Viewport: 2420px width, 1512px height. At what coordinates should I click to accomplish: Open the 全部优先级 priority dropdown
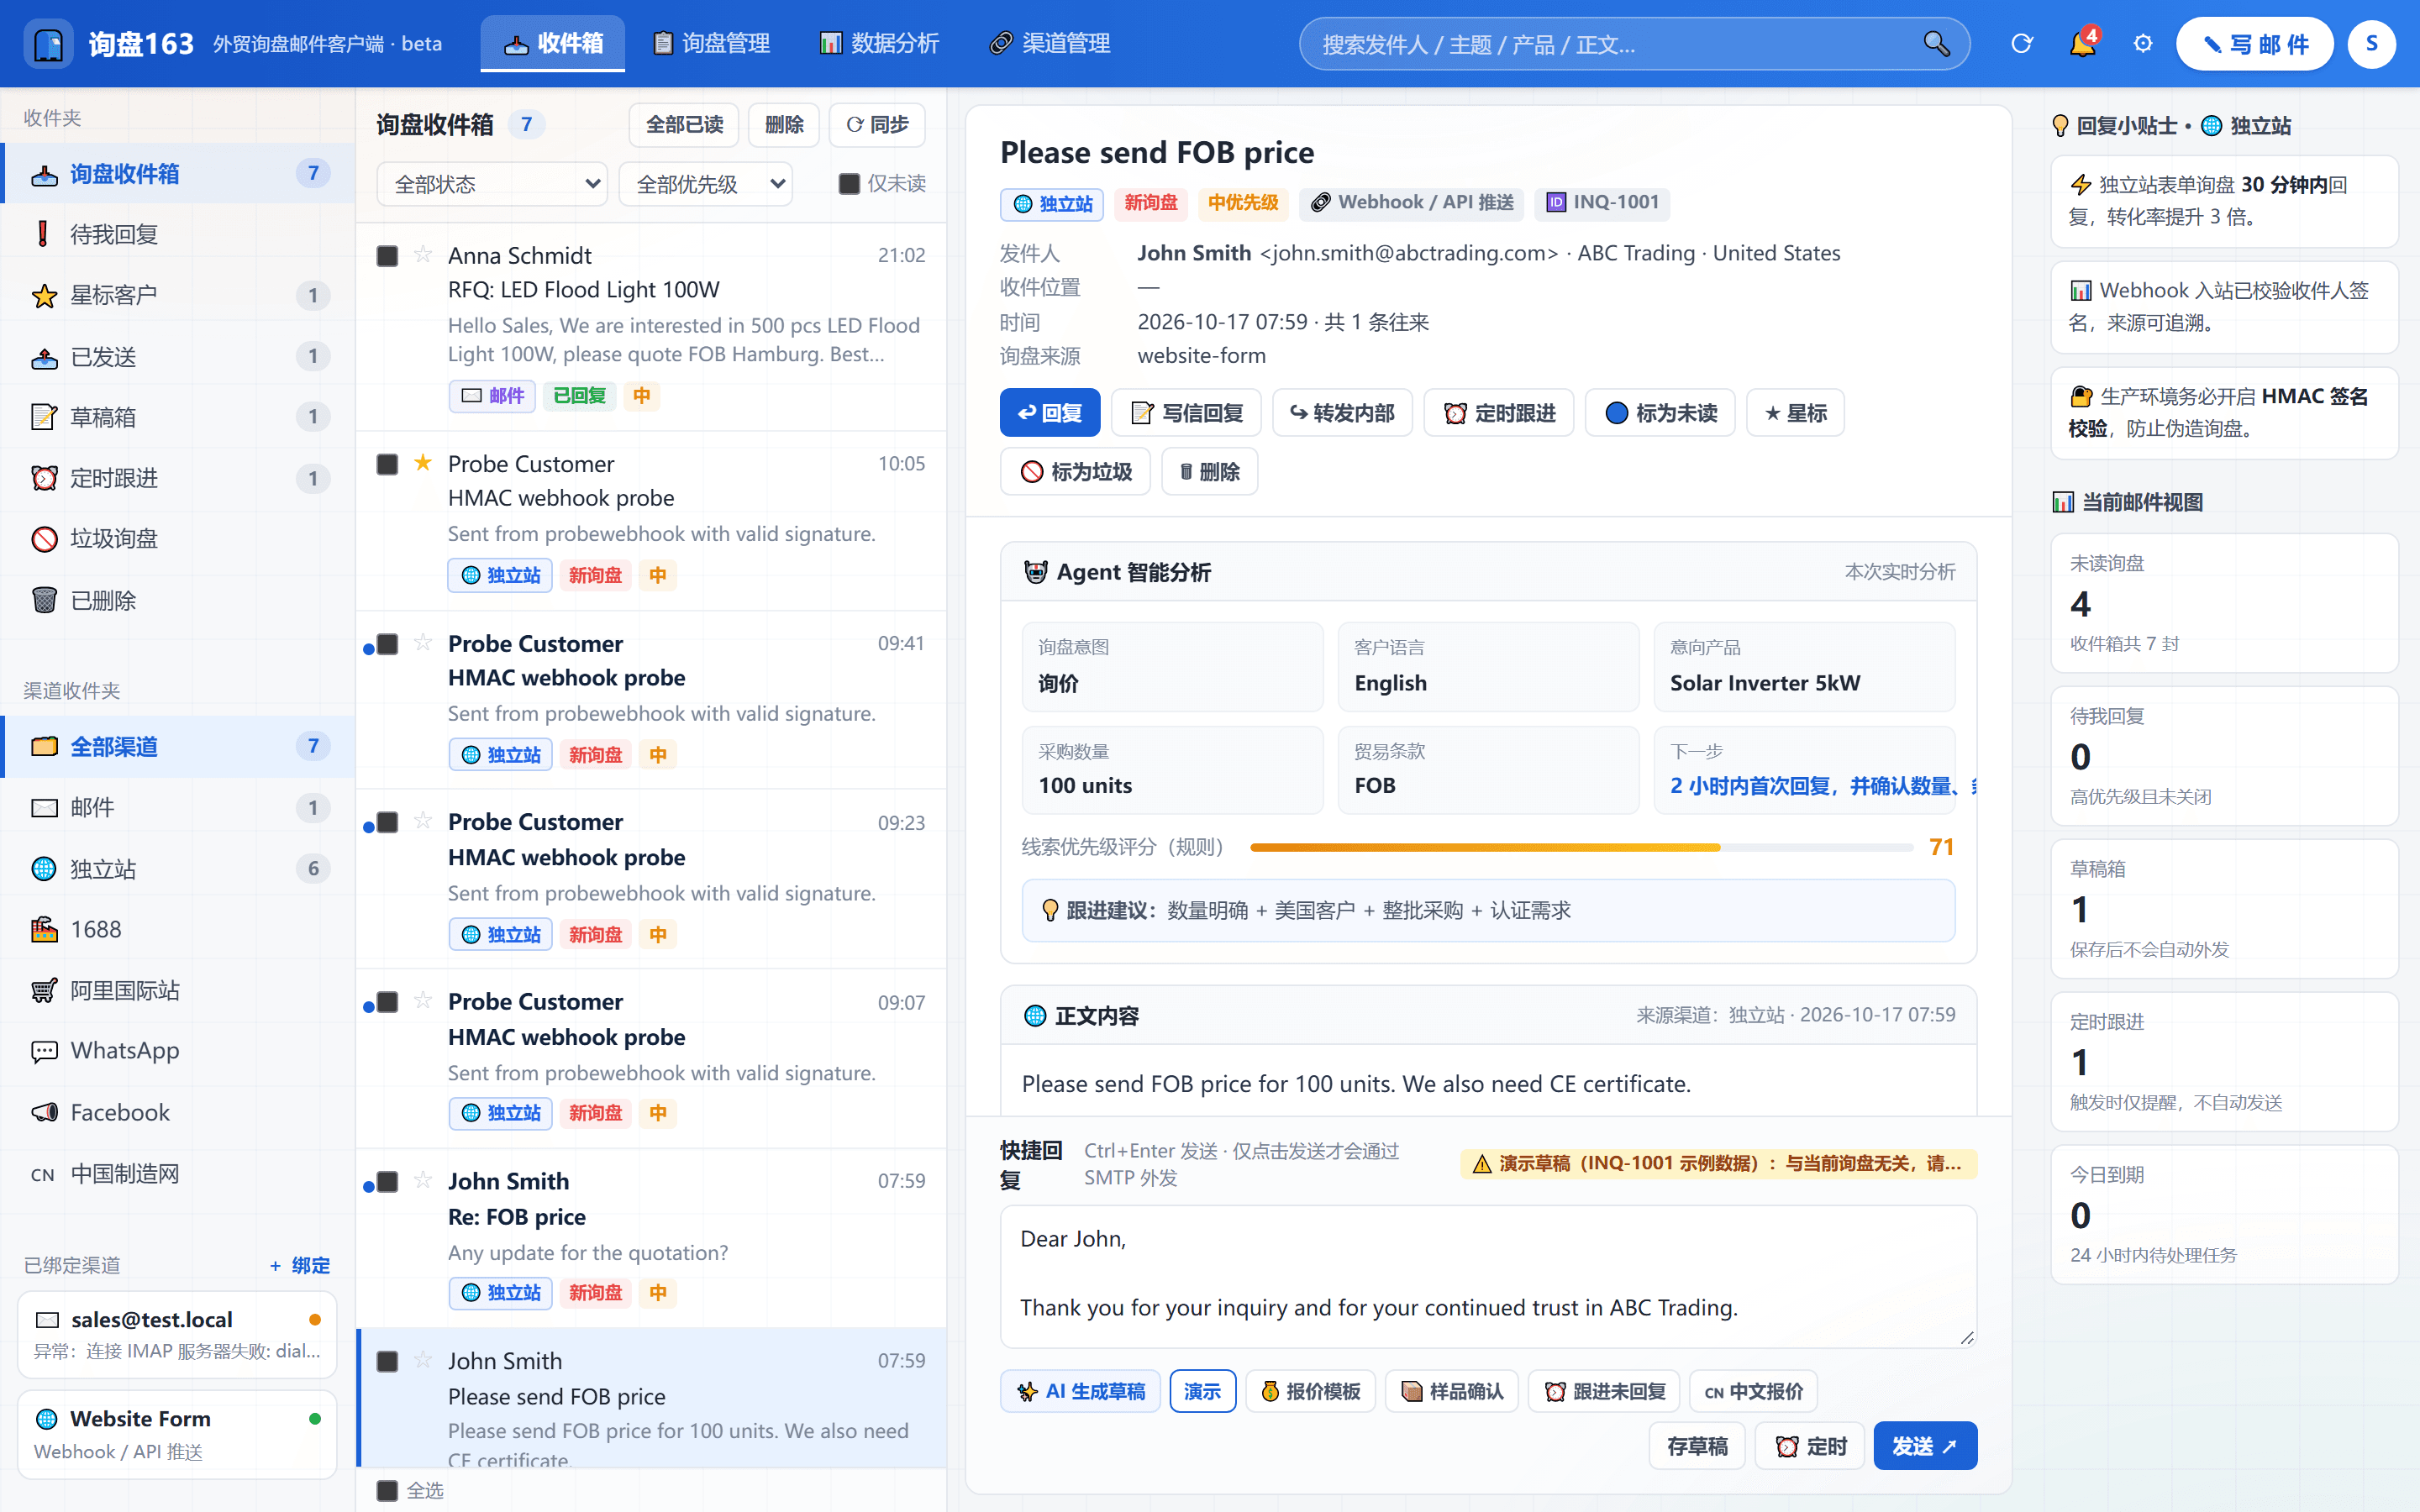(x=706, y=184)
